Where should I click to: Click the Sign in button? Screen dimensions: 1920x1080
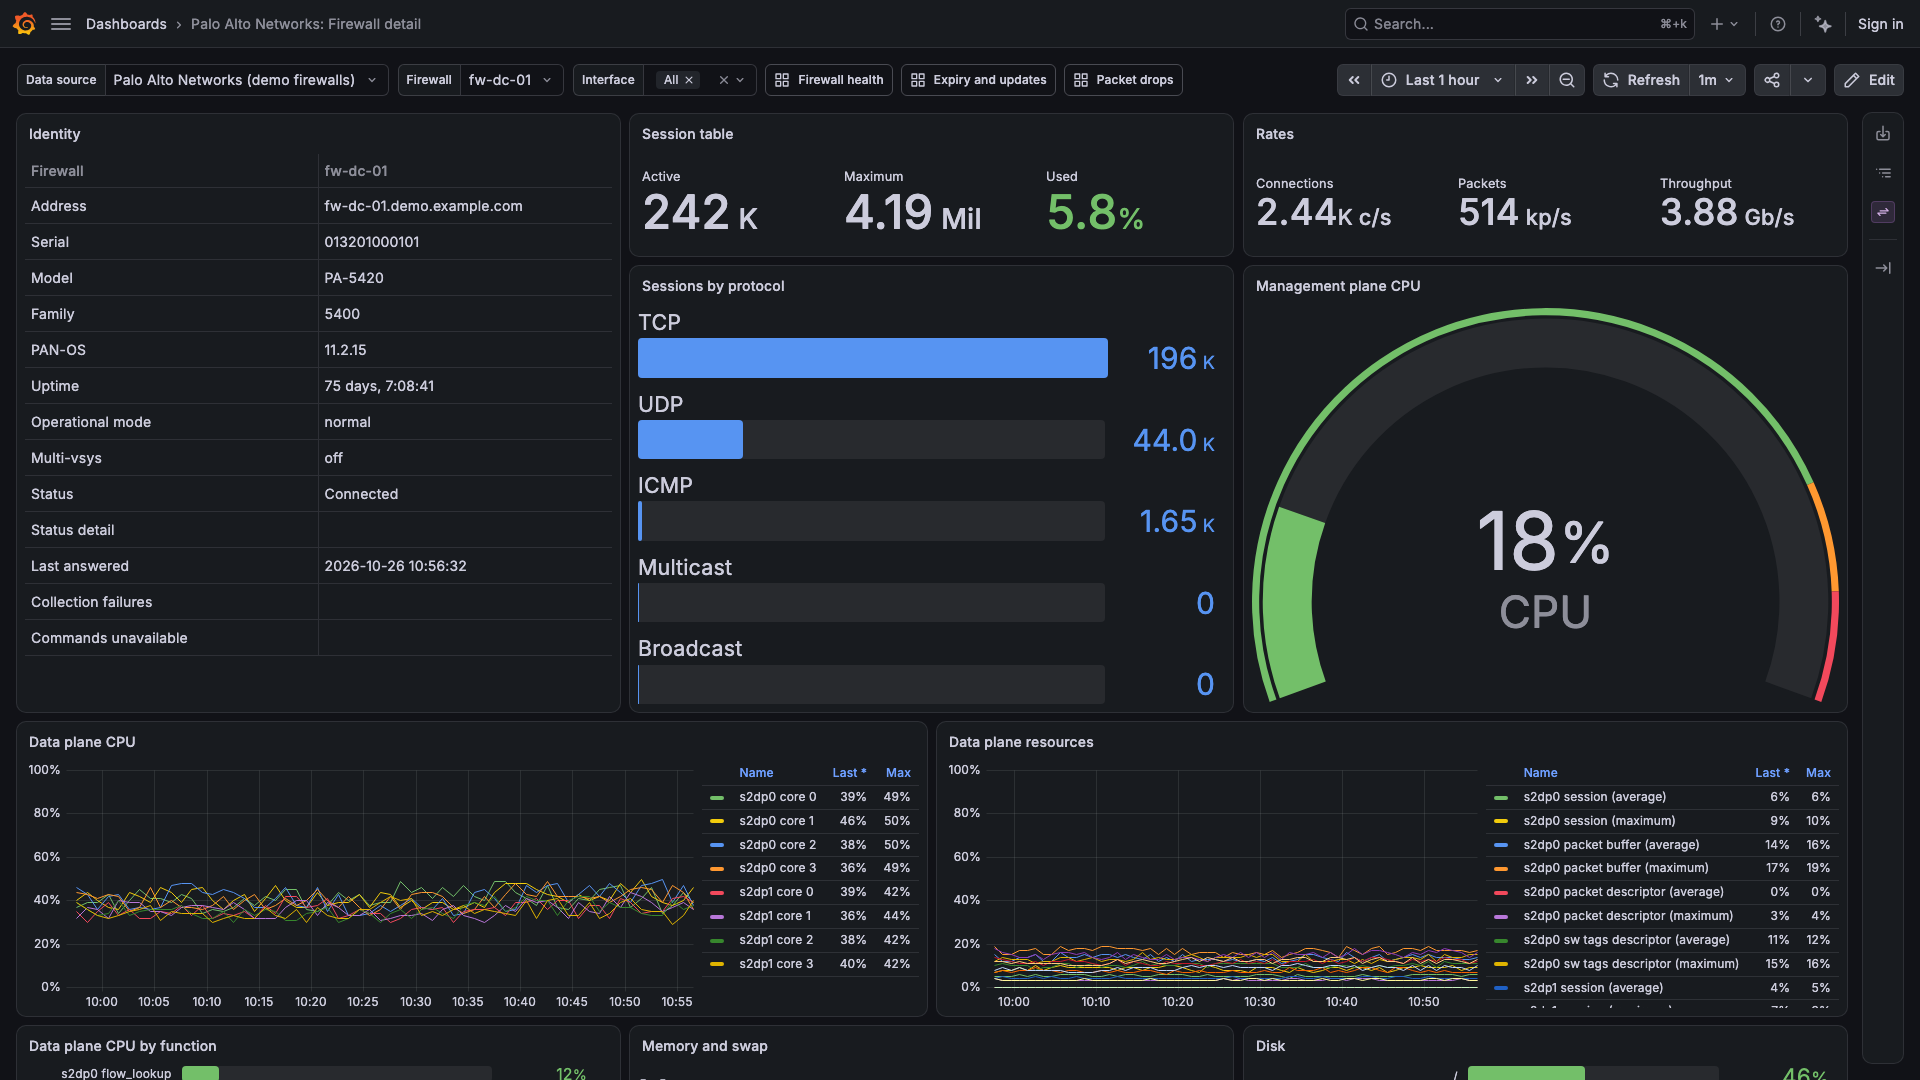1880,24
